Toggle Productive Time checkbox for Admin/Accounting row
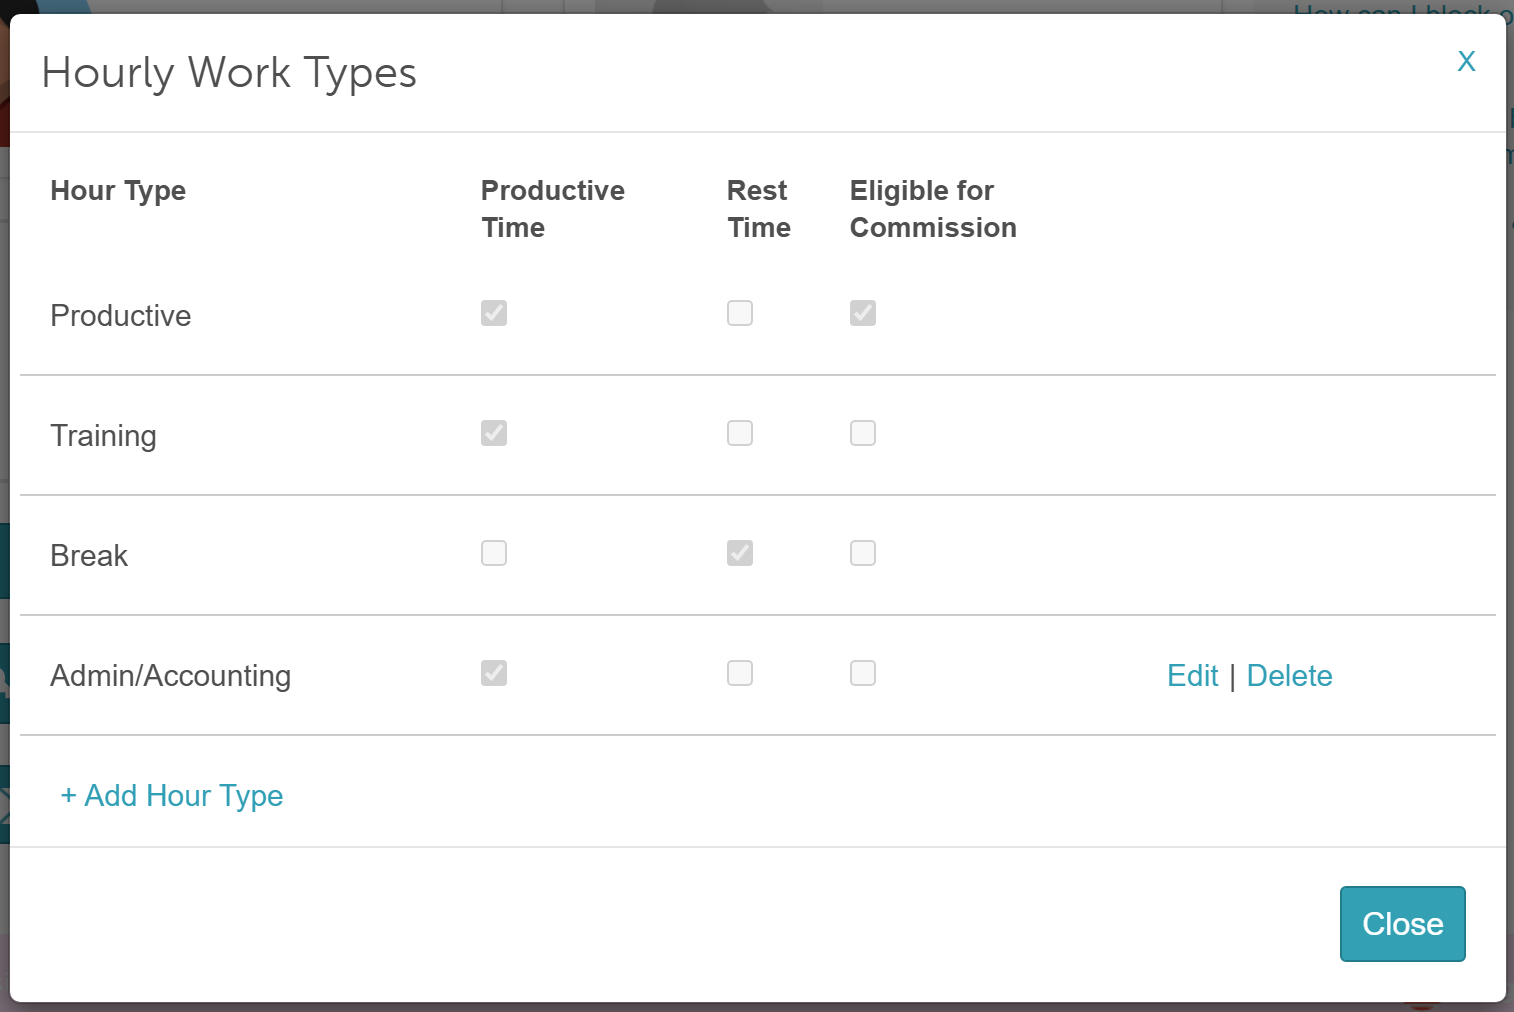The height and width of the screenshot is (1012, 1514). coord(494,673)
